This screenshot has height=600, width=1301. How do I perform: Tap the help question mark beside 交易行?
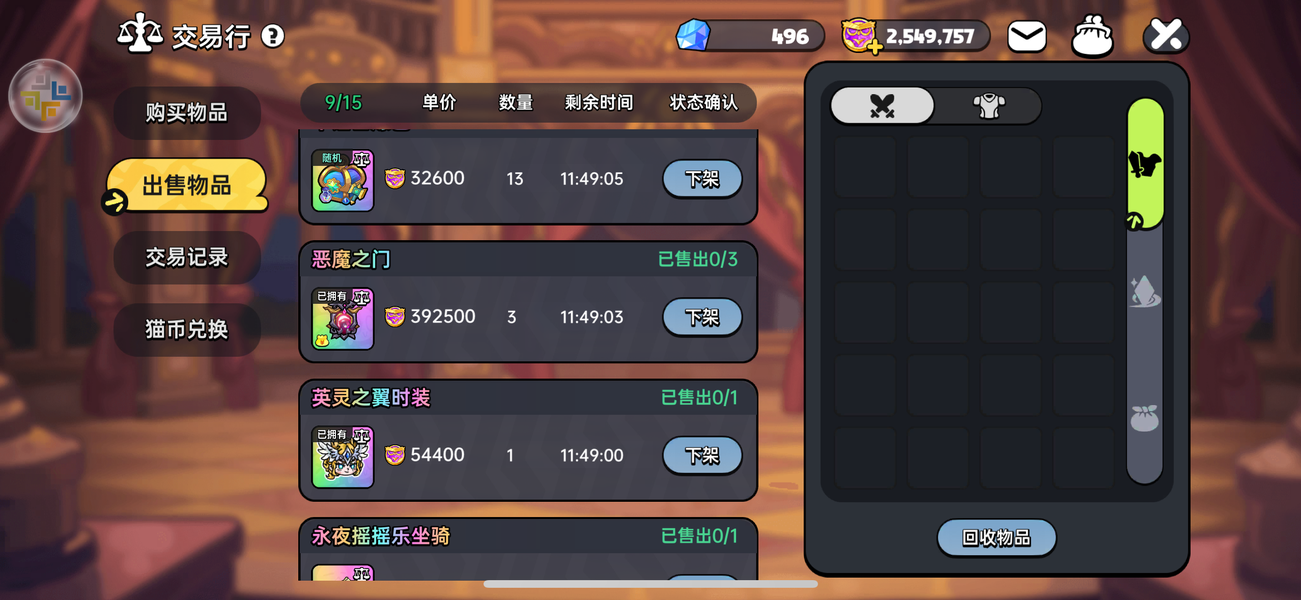[272, 37]
